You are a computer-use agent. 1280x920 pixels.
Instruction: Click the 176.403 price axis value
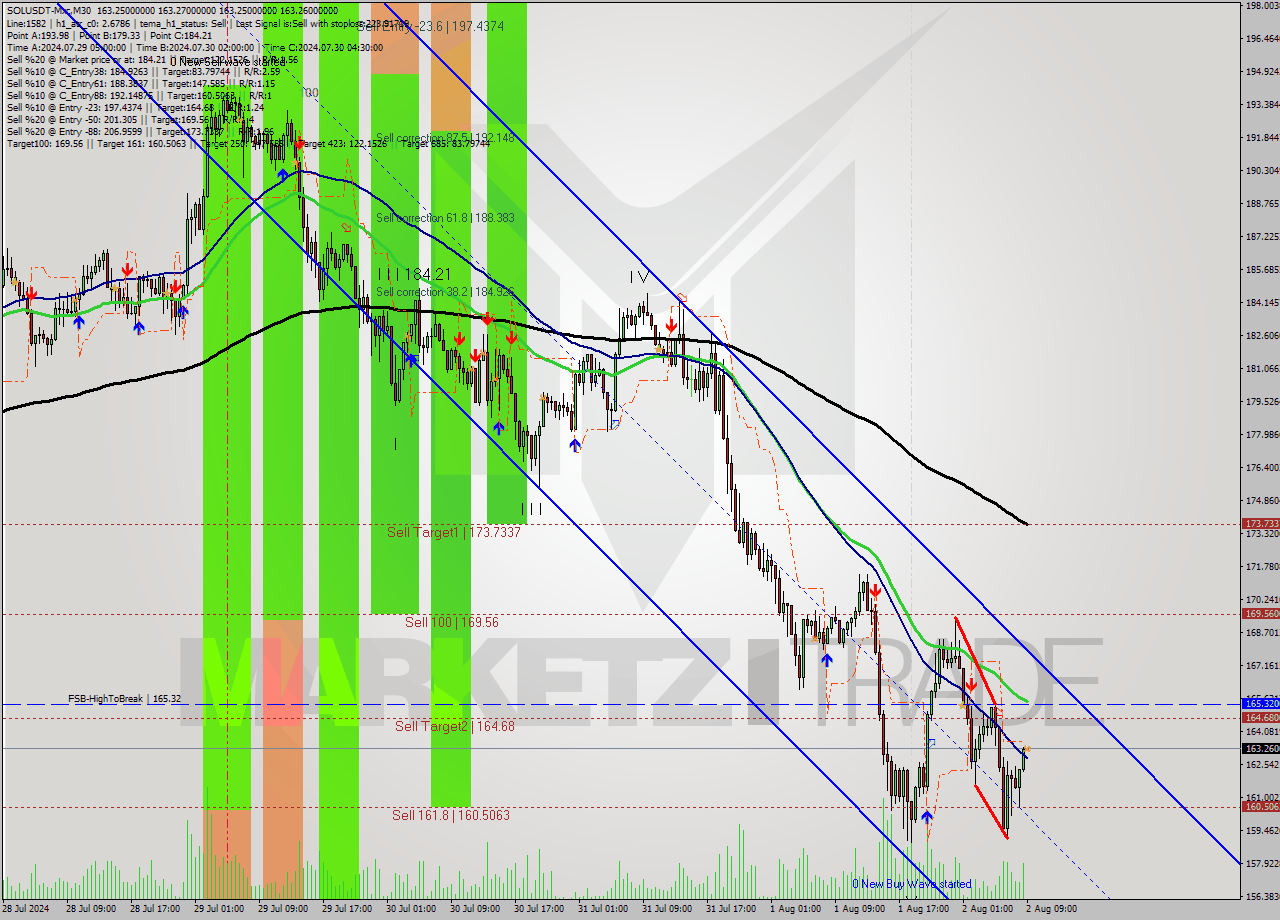[1262, 467]
